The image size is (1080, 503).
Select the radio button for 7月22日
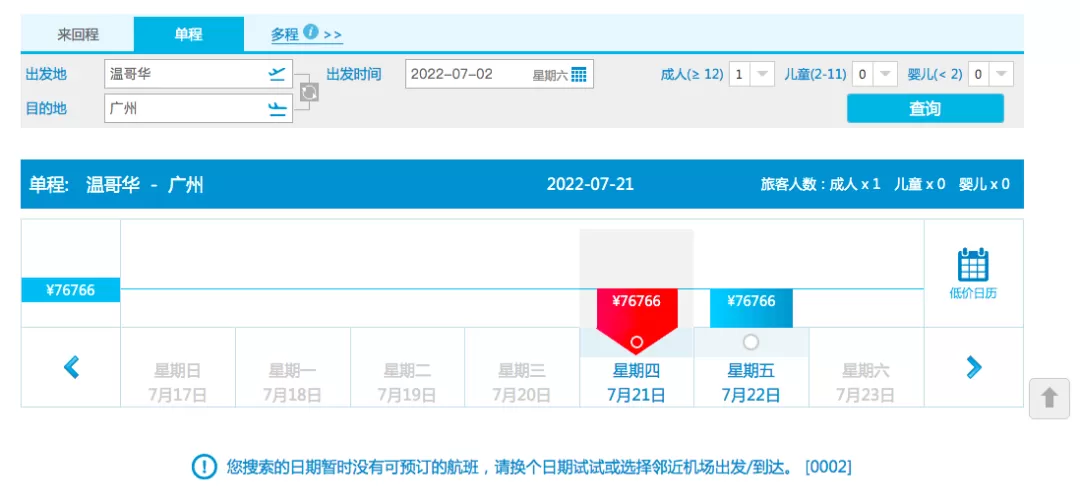point(751,342)
